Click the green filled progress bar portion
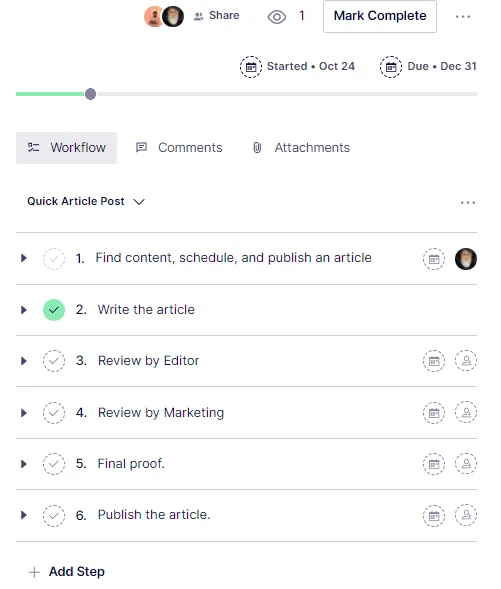The width and height of the screenshot is (501, 589). pyautogui.click(x=50, y=94)
